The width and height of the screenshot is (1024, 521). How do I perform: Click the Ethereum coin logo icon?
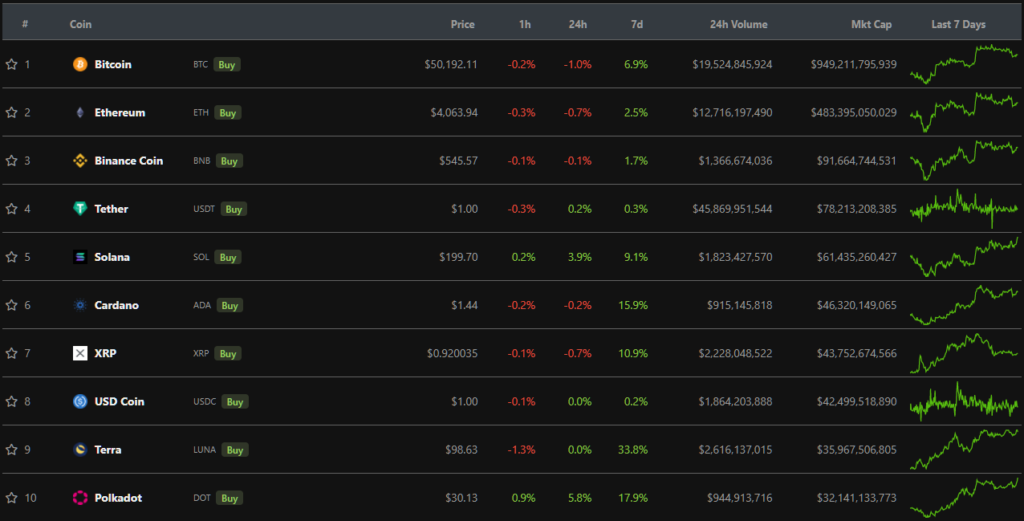(x=80, y=112)
